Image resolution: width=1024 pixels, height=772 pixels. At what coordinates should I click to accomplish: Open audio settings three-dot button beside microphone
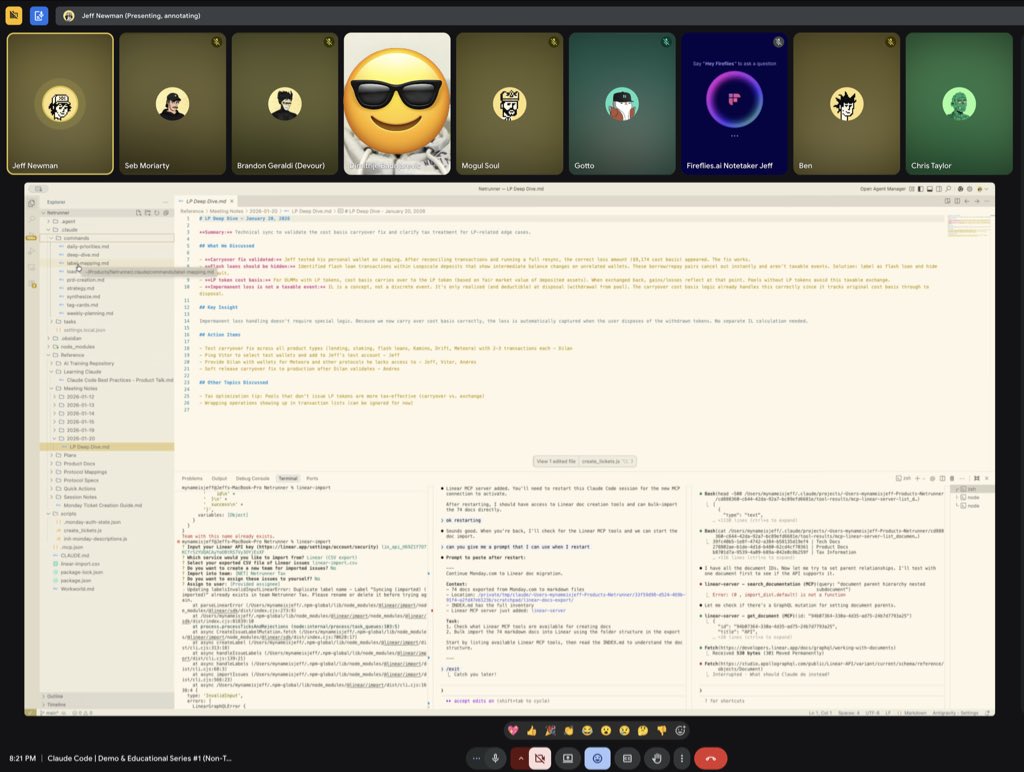coord(476,758)
